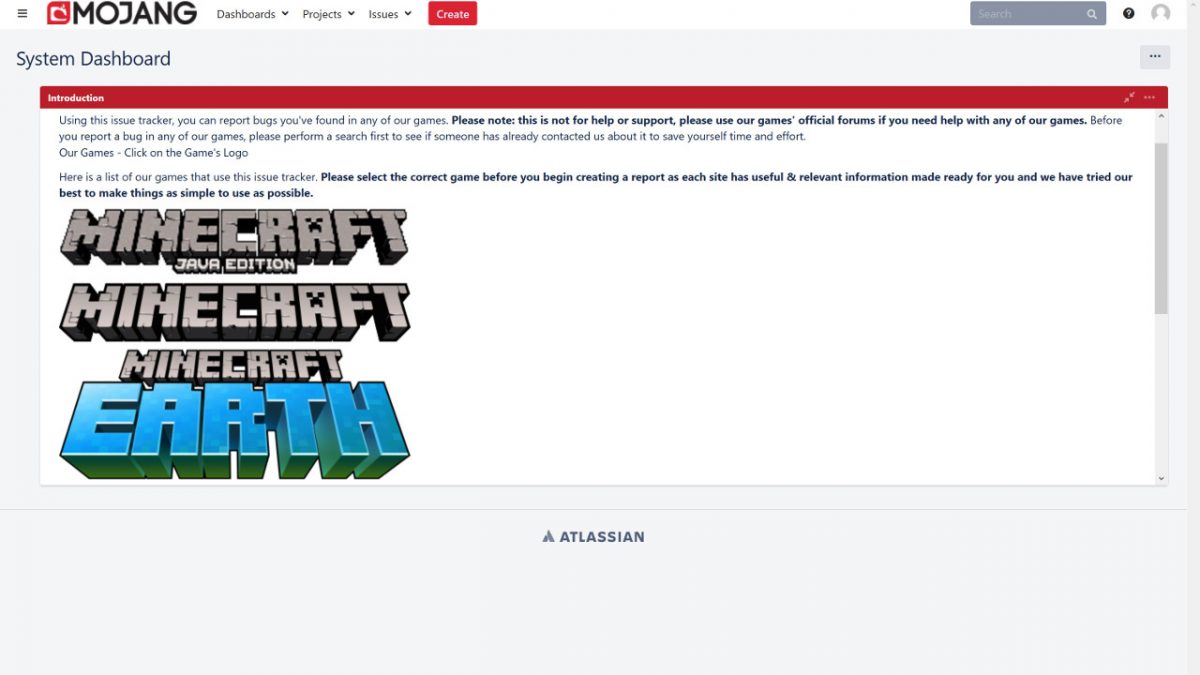Toggle the Introduction gadget maximize arrows

(1129, 97)
